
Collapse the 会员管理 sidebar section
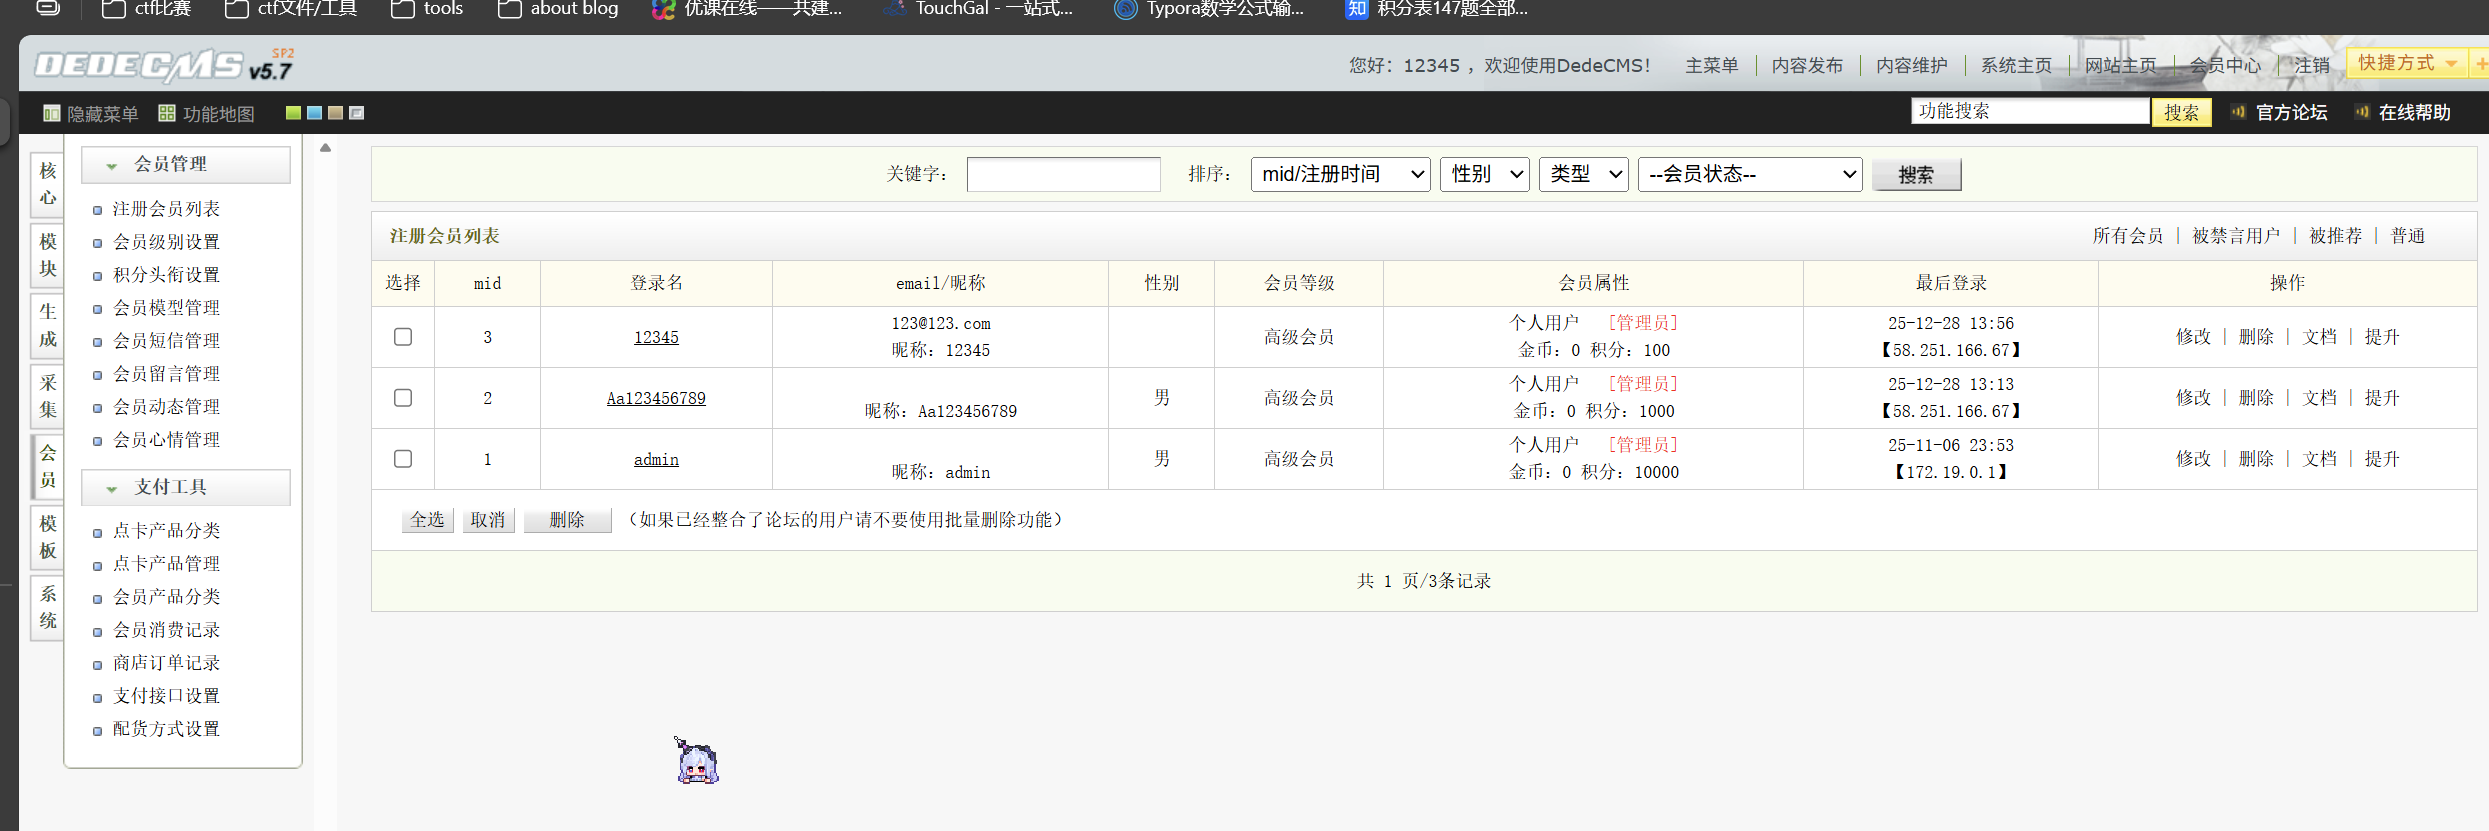pyautogui.click(x=186, y=165)
